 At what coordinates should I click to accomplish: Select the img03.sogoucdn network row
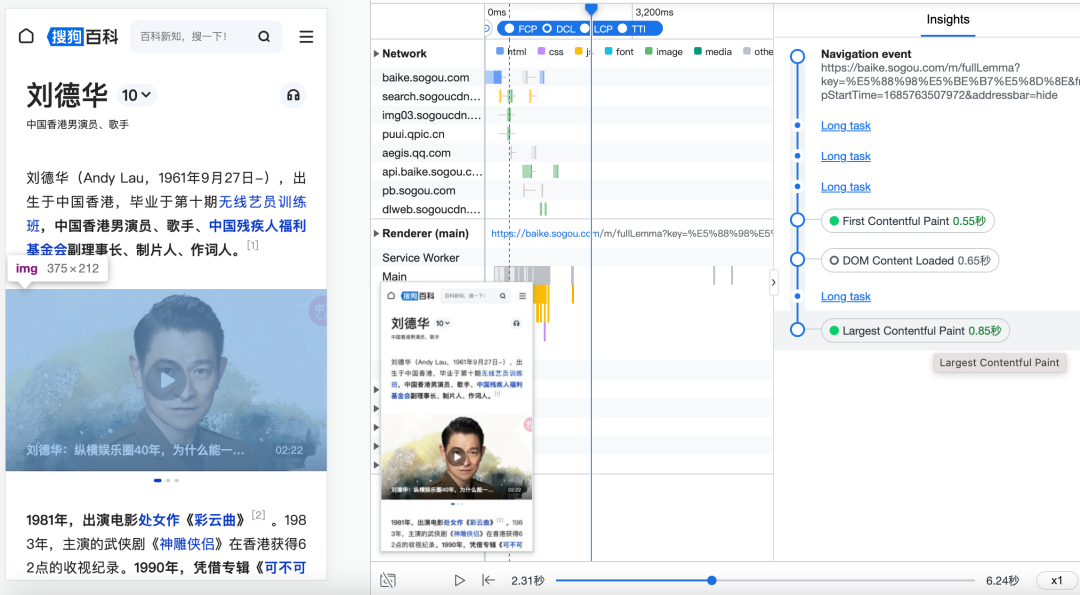coord(572,115)
